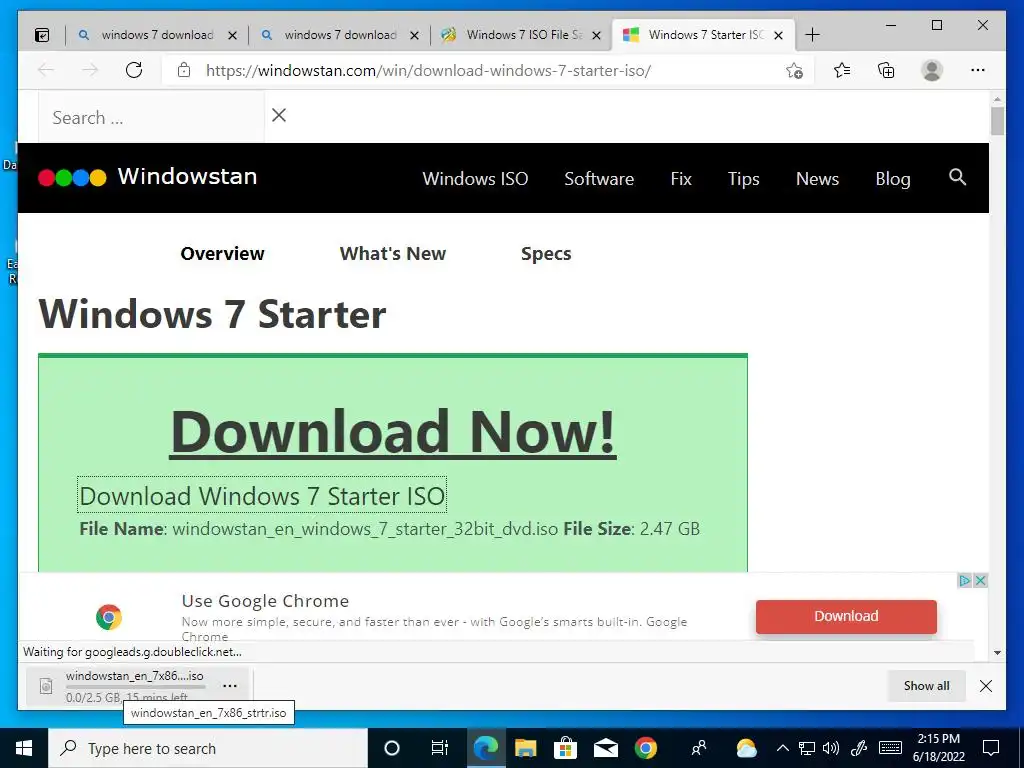Viewport: 1024px width, 768px height.
Task: Open the profile avatar menu
Action: coord(932,71)
